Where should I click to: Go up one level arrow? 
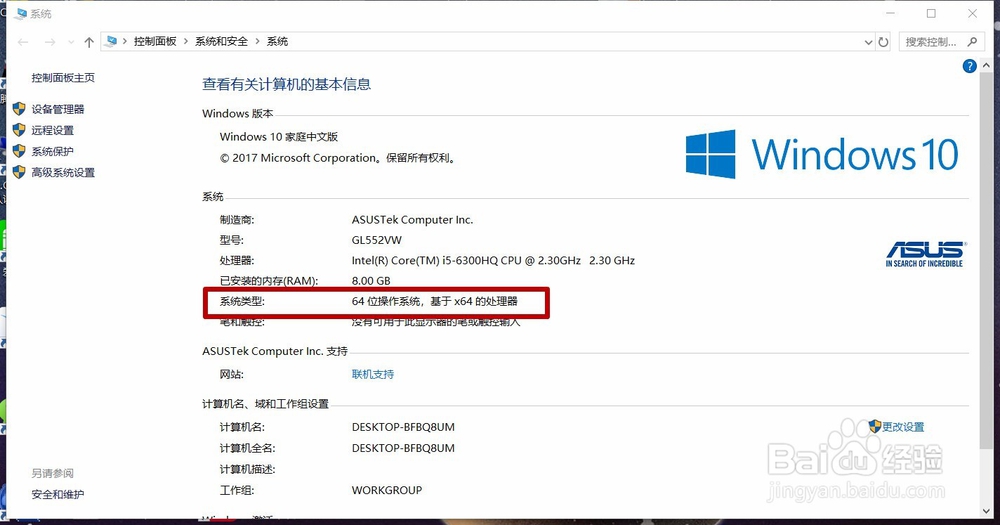[89, 42]
